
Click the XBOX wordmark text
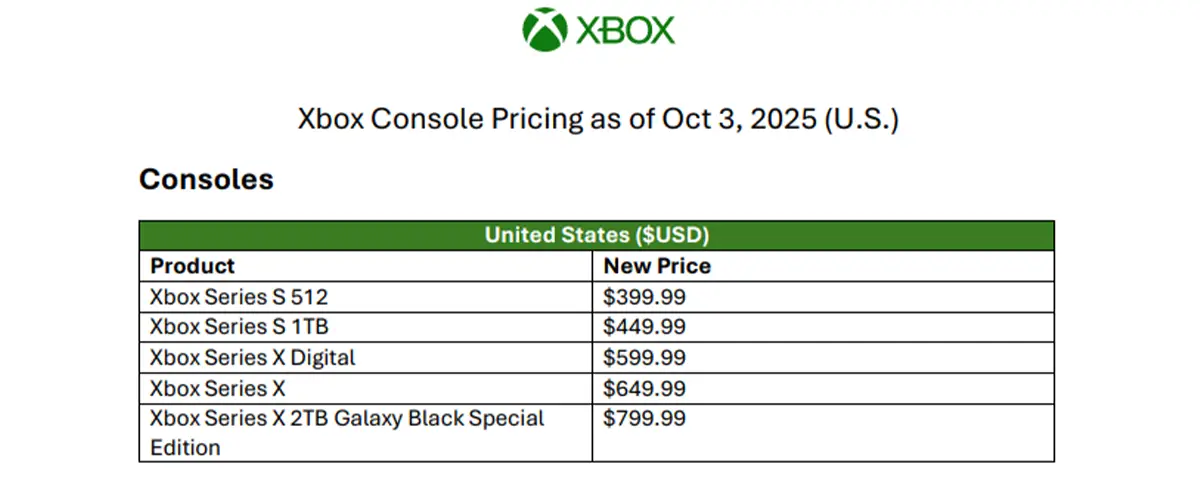point(625,31)
